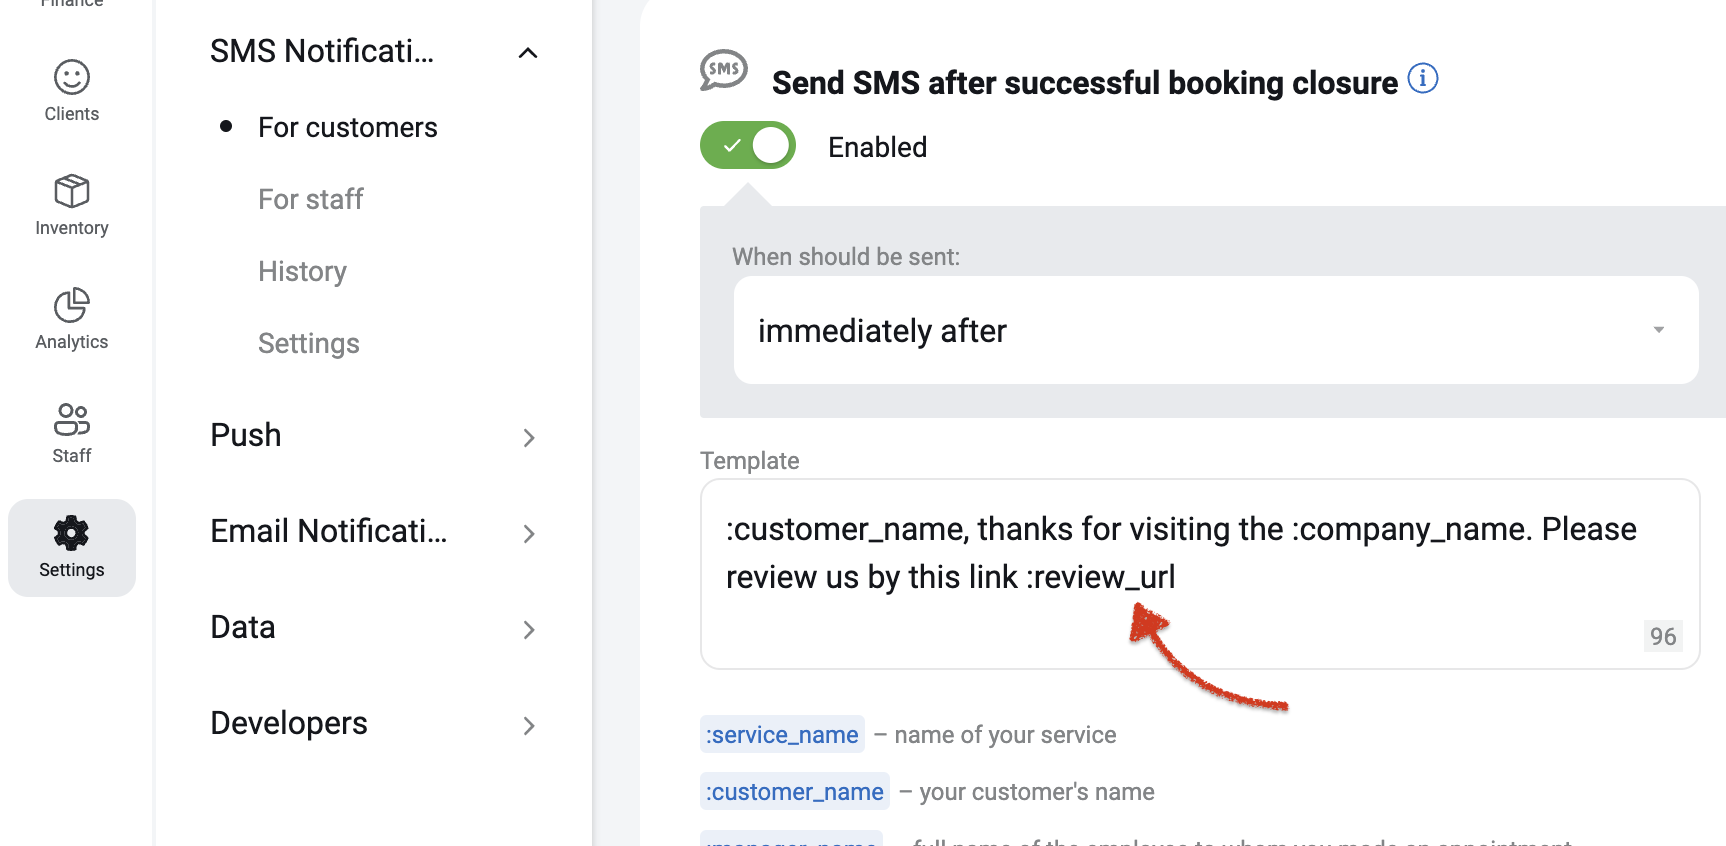This screenshot has height=846, width=1726.
Task: Insert the :customer_name variable tag
Action: [x=795, y=791]
